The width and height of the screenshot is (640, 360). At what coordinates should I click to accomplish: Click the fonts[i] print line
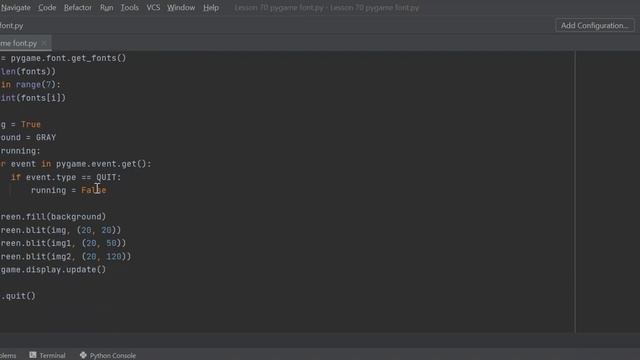pyautogui.click(x=33, y=98)
